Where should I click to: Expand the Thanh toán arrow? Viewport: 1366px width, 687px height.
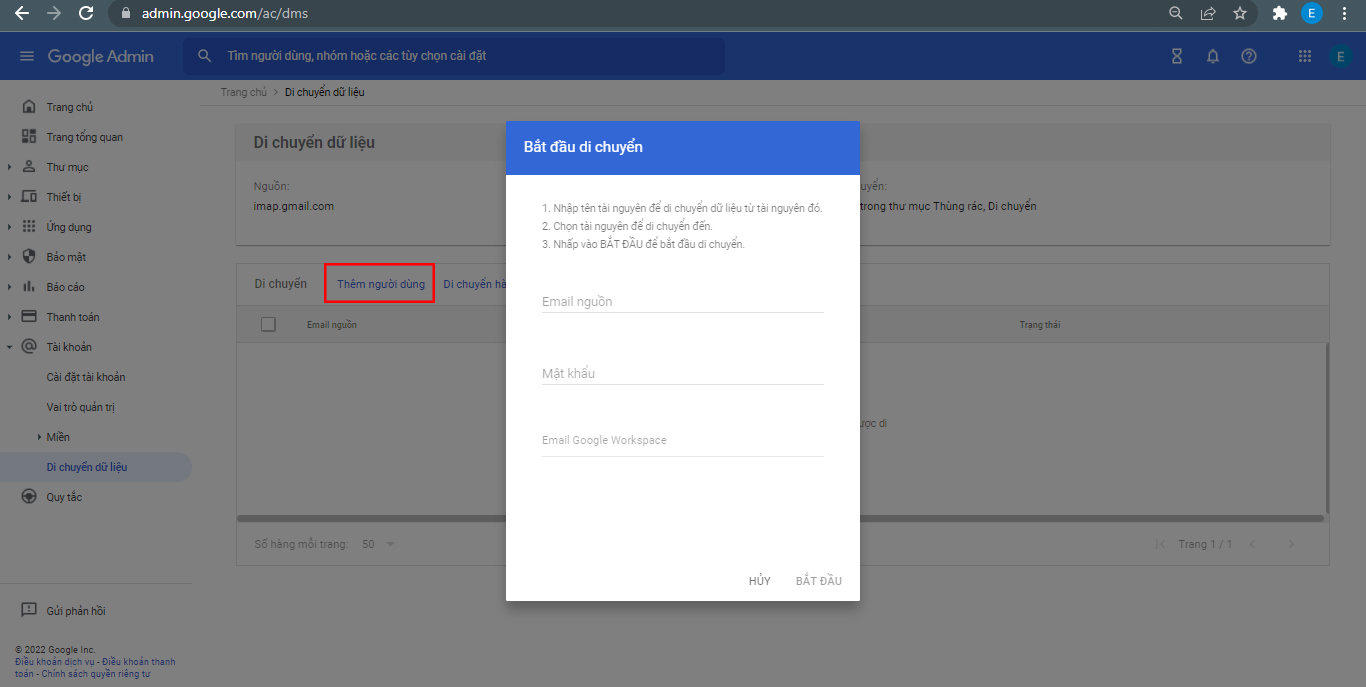pyautogui.click(x=10, y=317)
